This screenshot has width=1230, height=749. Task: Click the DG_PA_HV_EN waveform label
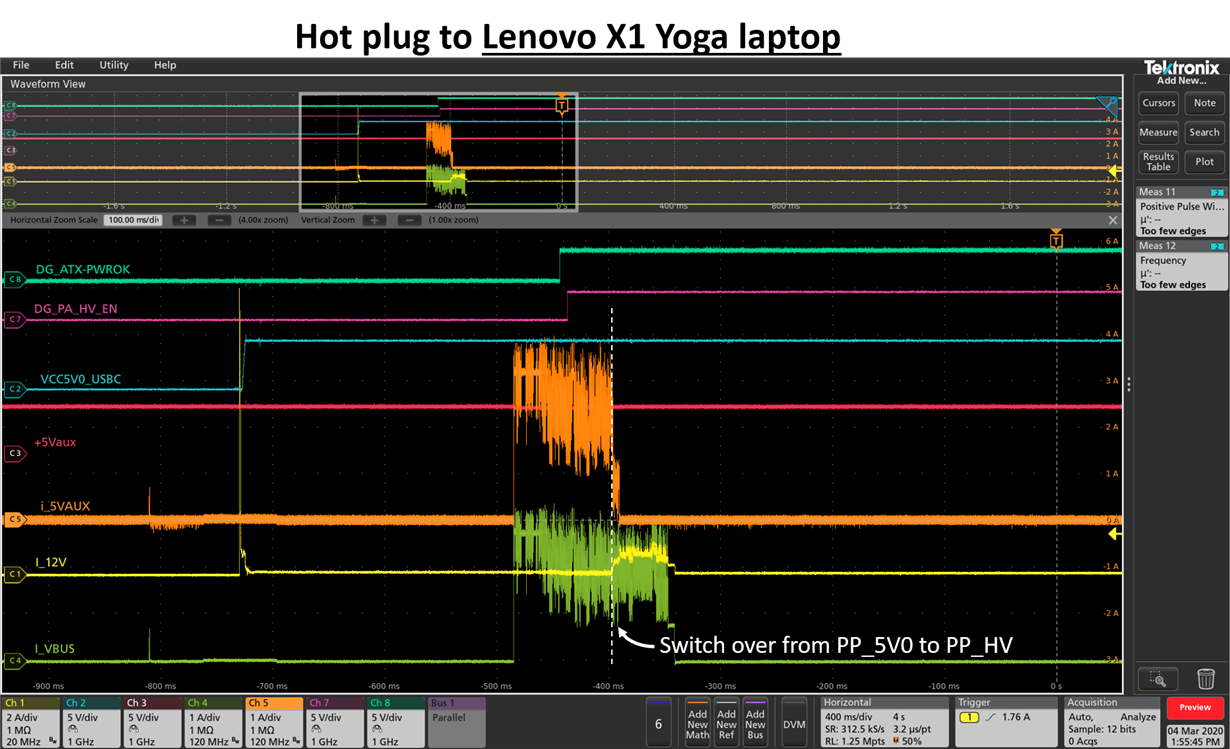coord(76,309)
